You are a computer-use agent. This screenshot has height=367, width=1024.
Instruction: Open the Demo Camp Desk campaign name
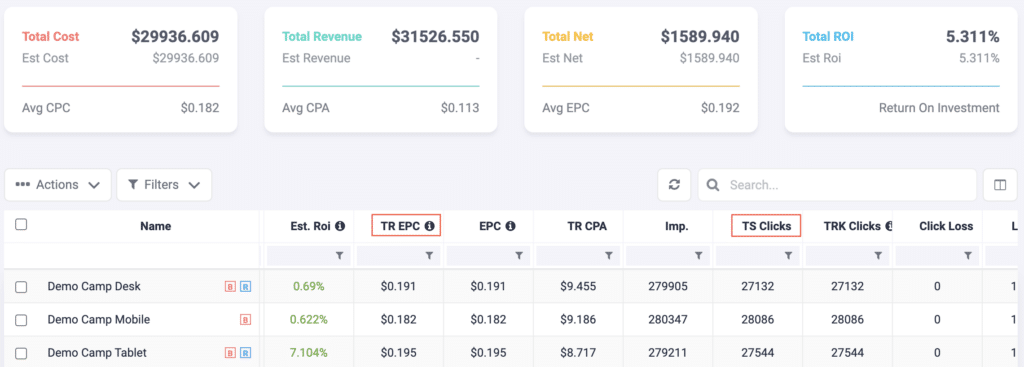click(94, 286)
